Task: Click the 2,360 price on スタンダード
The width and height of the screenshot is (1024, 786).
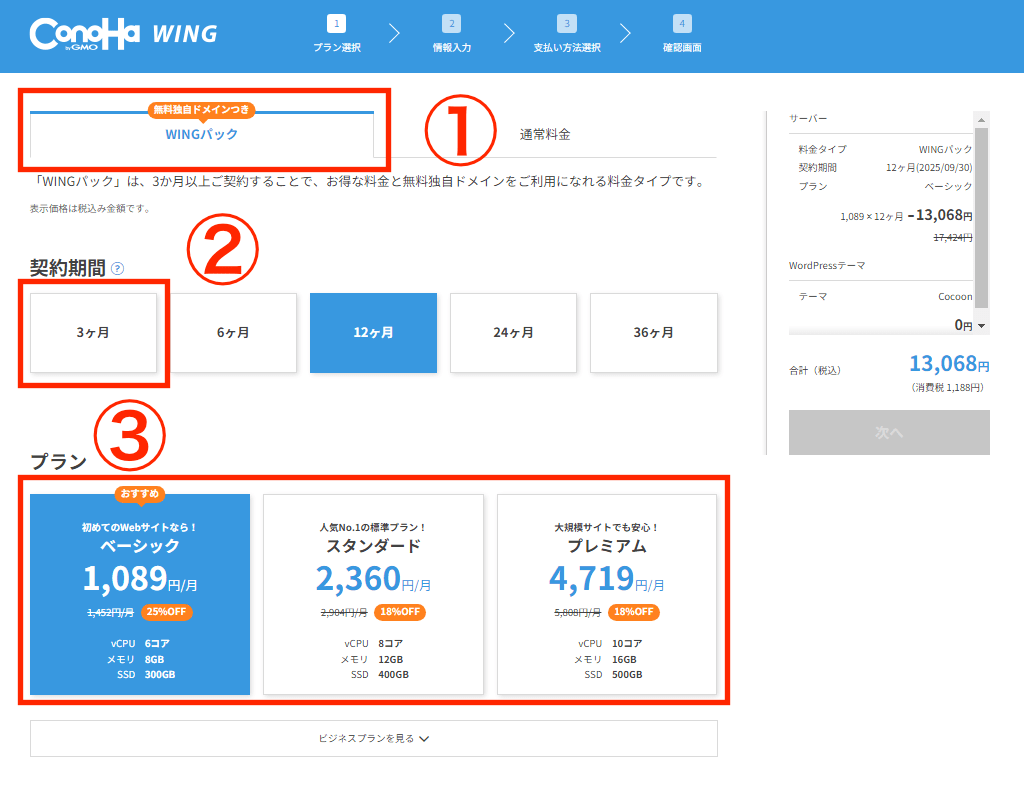Action: click(359, 578)
